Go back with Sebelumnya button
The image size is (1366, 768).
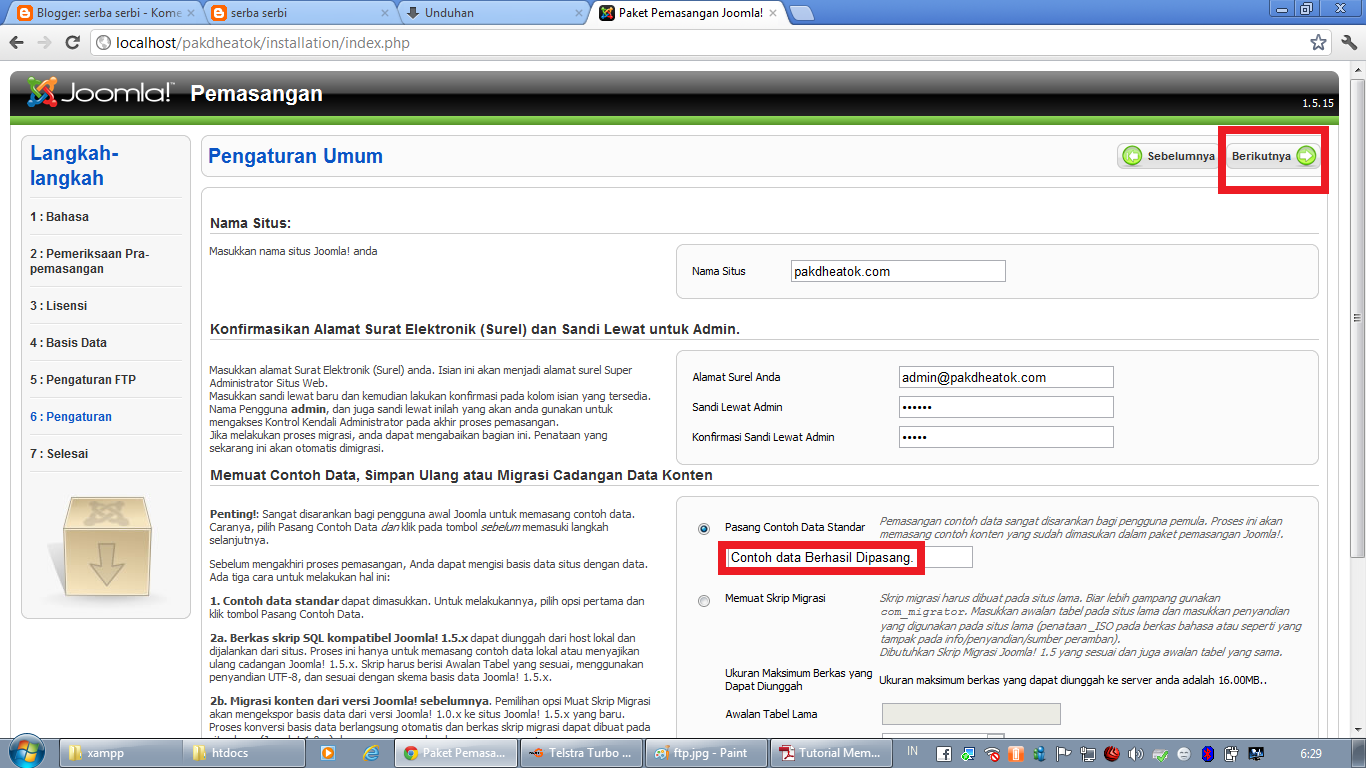(x=1169, y=156)
